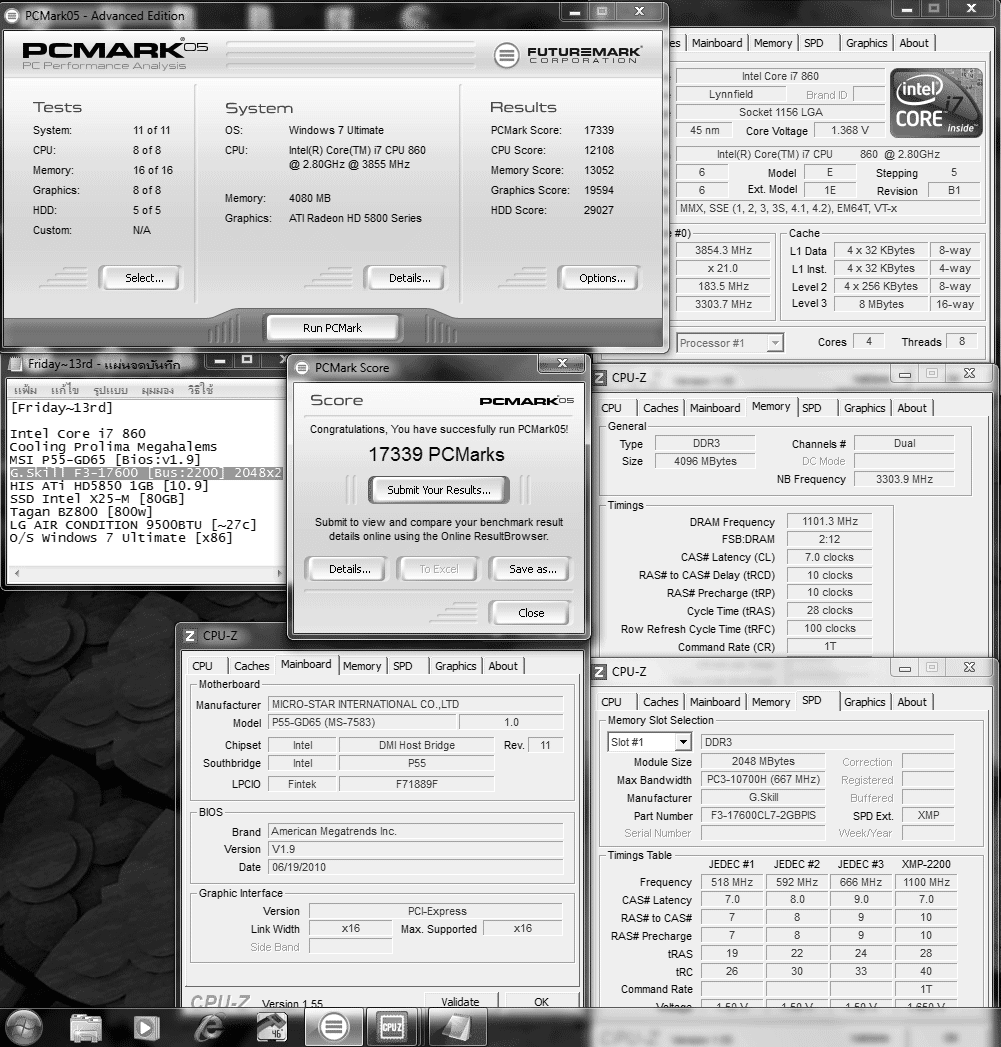Click CPU-Z SPD window title icon

click(x=600, y=672)
